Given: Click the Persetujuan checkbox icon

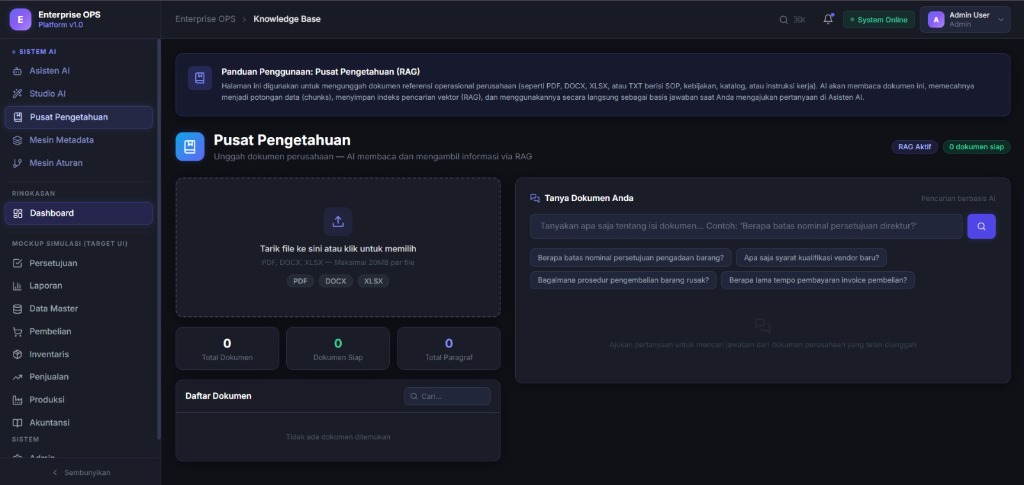Looking at the screenshot, I should coord(18,264).
